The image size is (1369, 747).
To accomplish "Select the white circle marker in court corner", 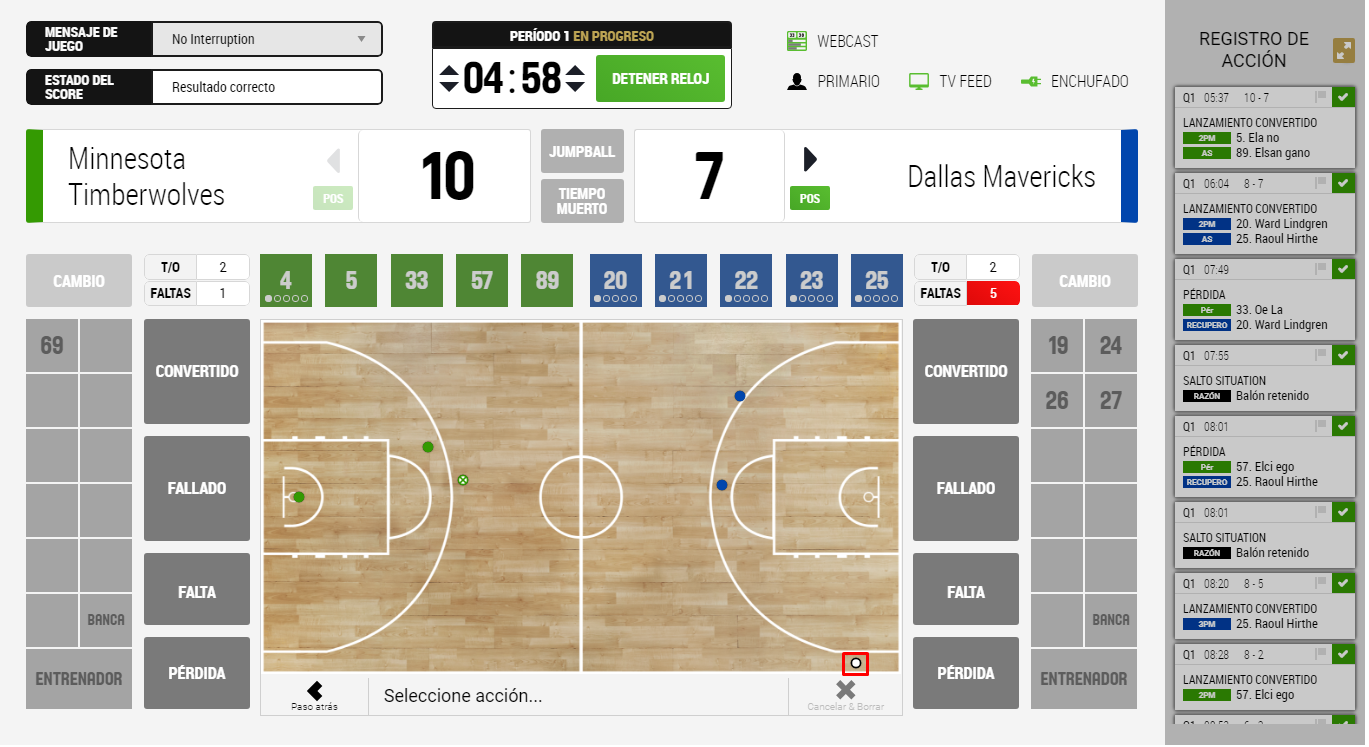I will point(856,663).
